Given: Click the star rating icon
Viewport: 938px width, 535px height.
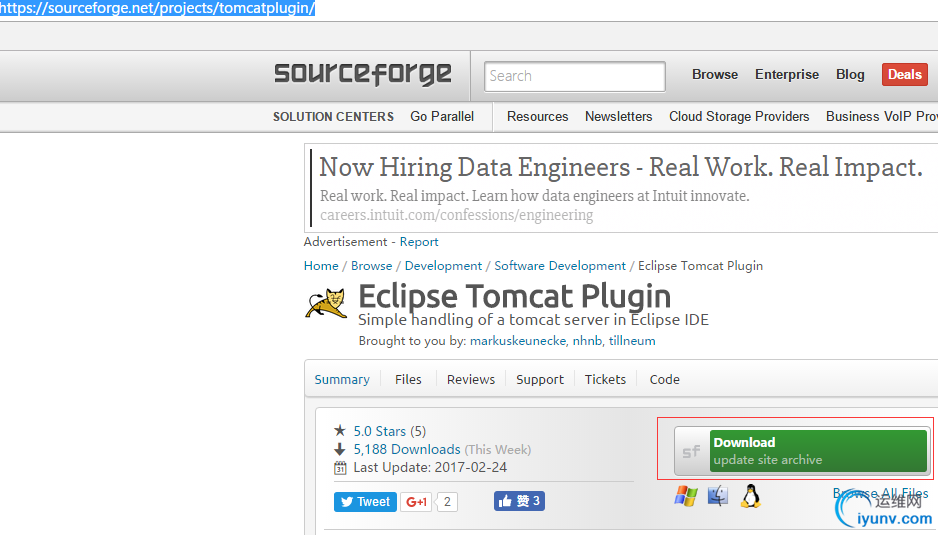Looking at the screenshot, I should click(x=340, y=430).
